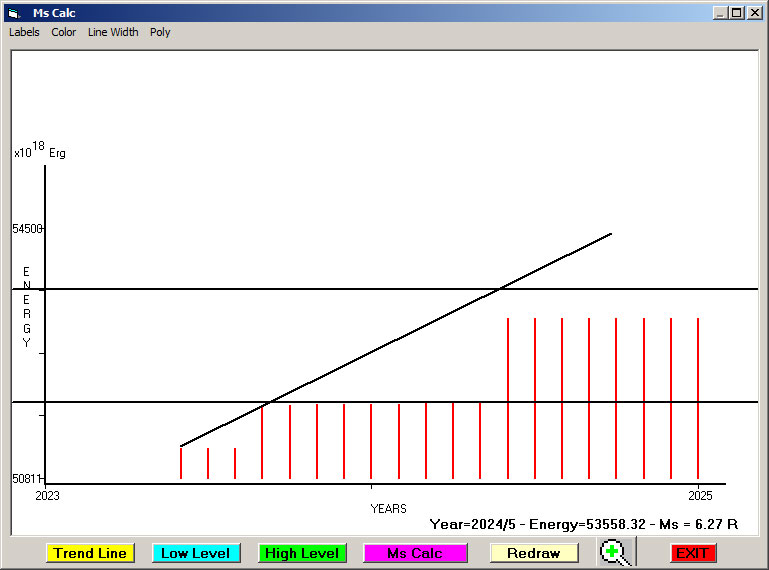The width and height of the screenshot is (769, 570).
Task: Select the upper horizontal level line
Action: 300,289
